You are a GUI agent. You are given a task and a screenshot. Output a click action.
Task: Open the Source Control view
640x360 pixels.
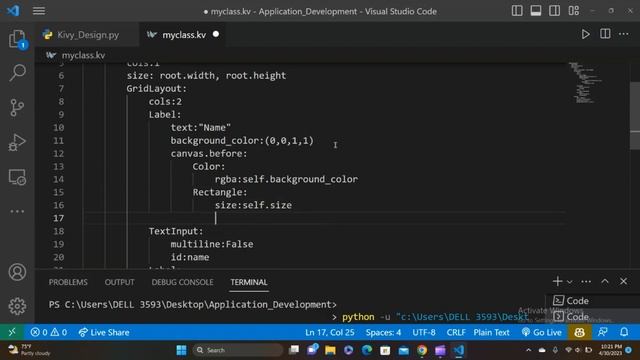click(18, 108)
